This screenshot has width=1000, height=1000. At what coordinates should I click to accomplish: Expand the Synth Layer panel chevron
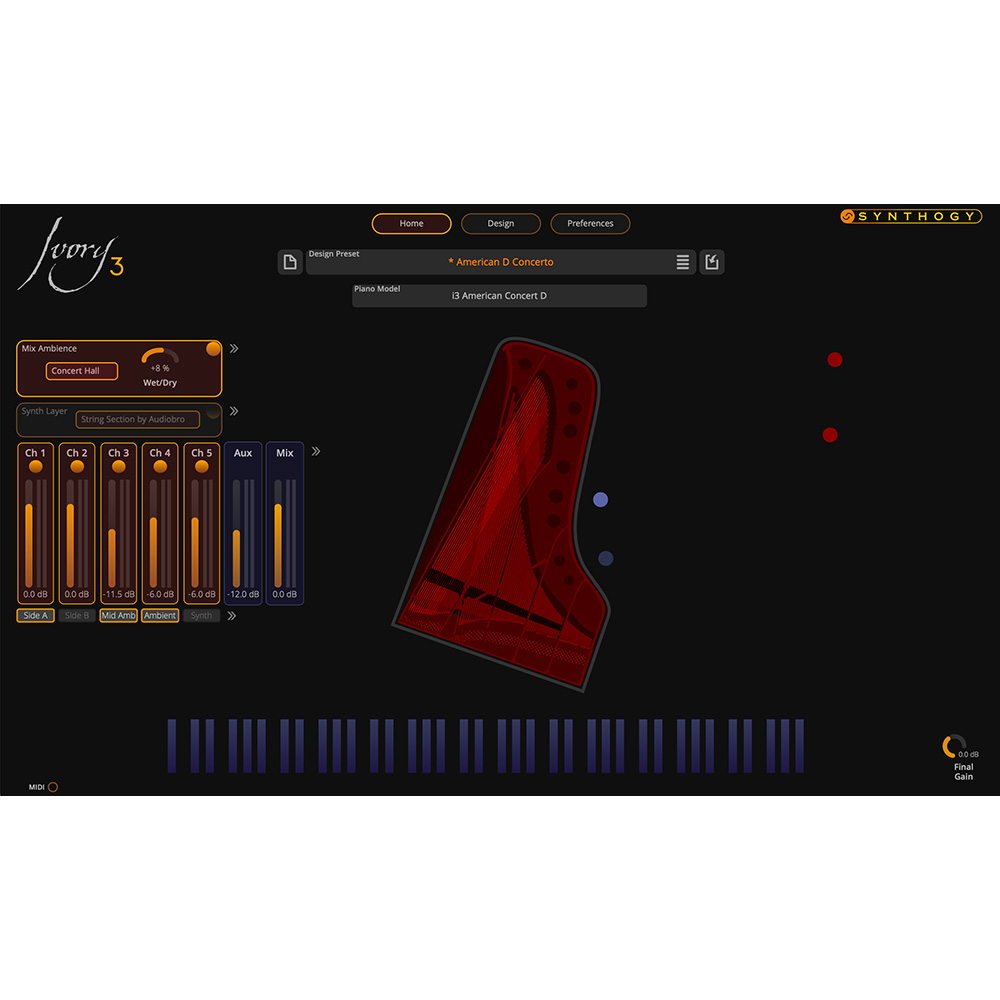click(233, 409)
